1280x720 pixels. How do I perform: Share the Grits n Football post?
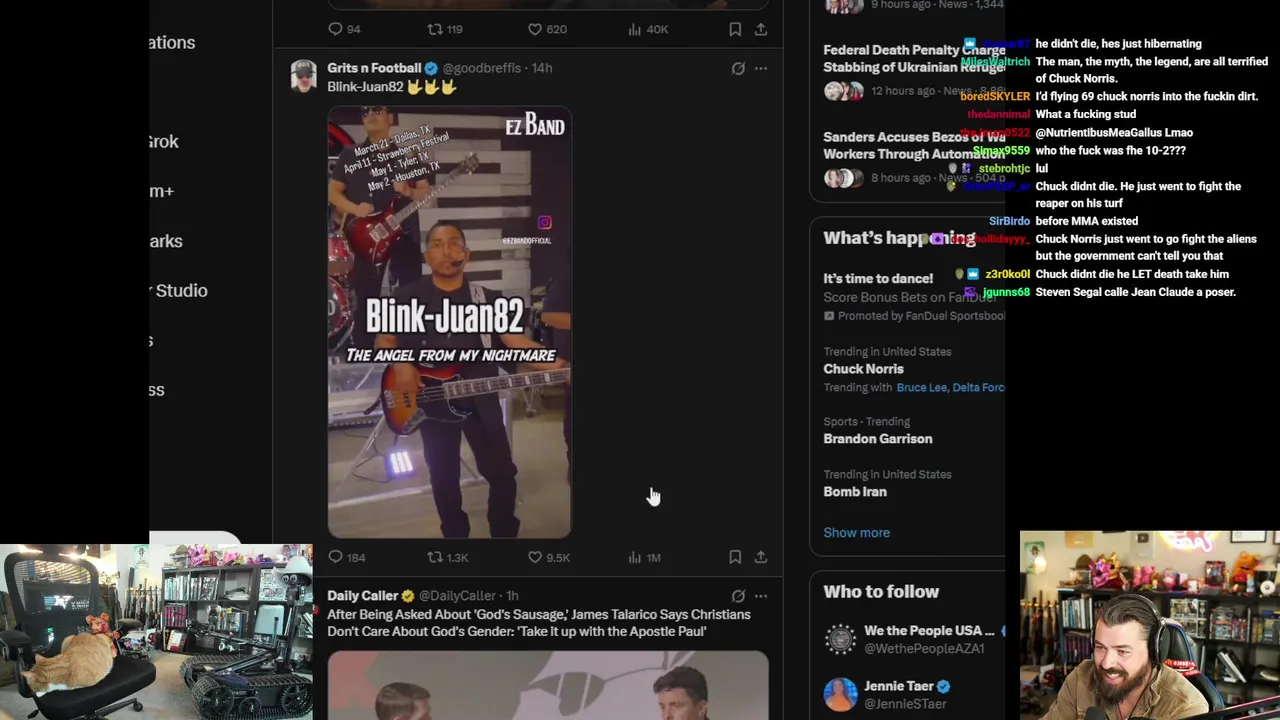[761, 557]
